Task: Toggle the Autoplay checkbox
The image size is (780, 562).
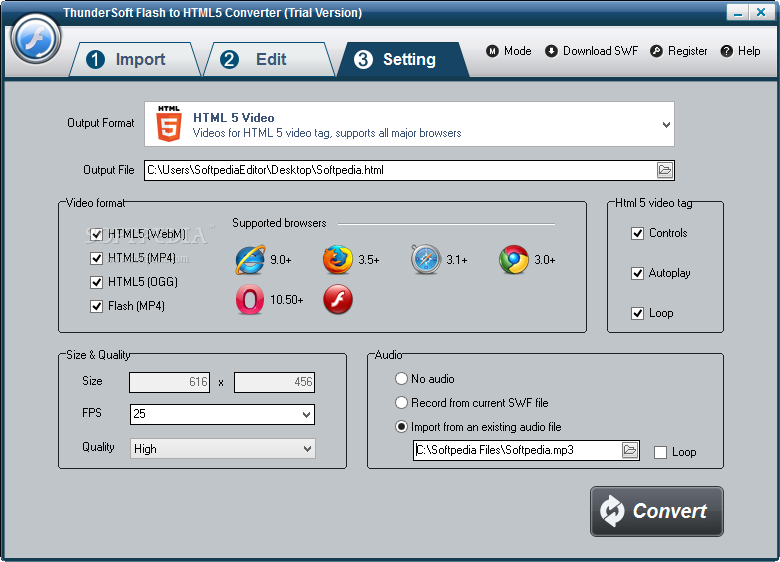Action: pos(637,273)
